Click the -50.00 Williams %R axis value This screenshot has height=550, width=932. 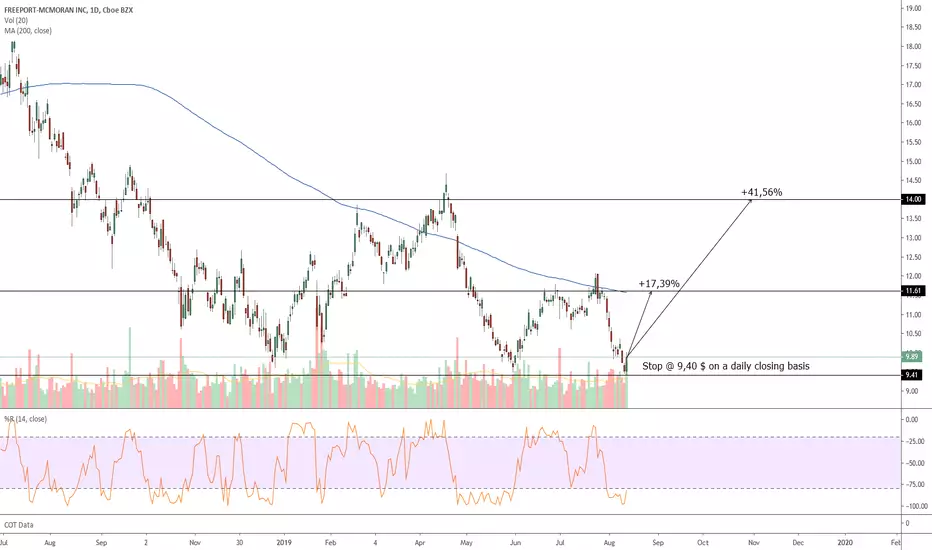click(916, 463)
